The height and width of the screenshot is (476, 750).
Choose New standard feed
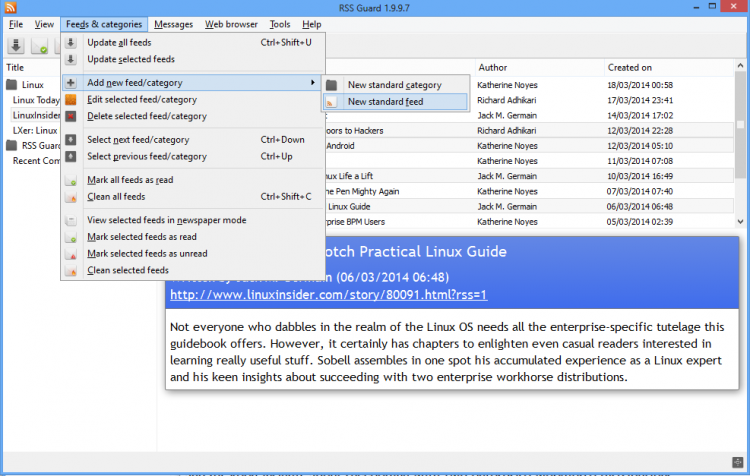[395, 102]
